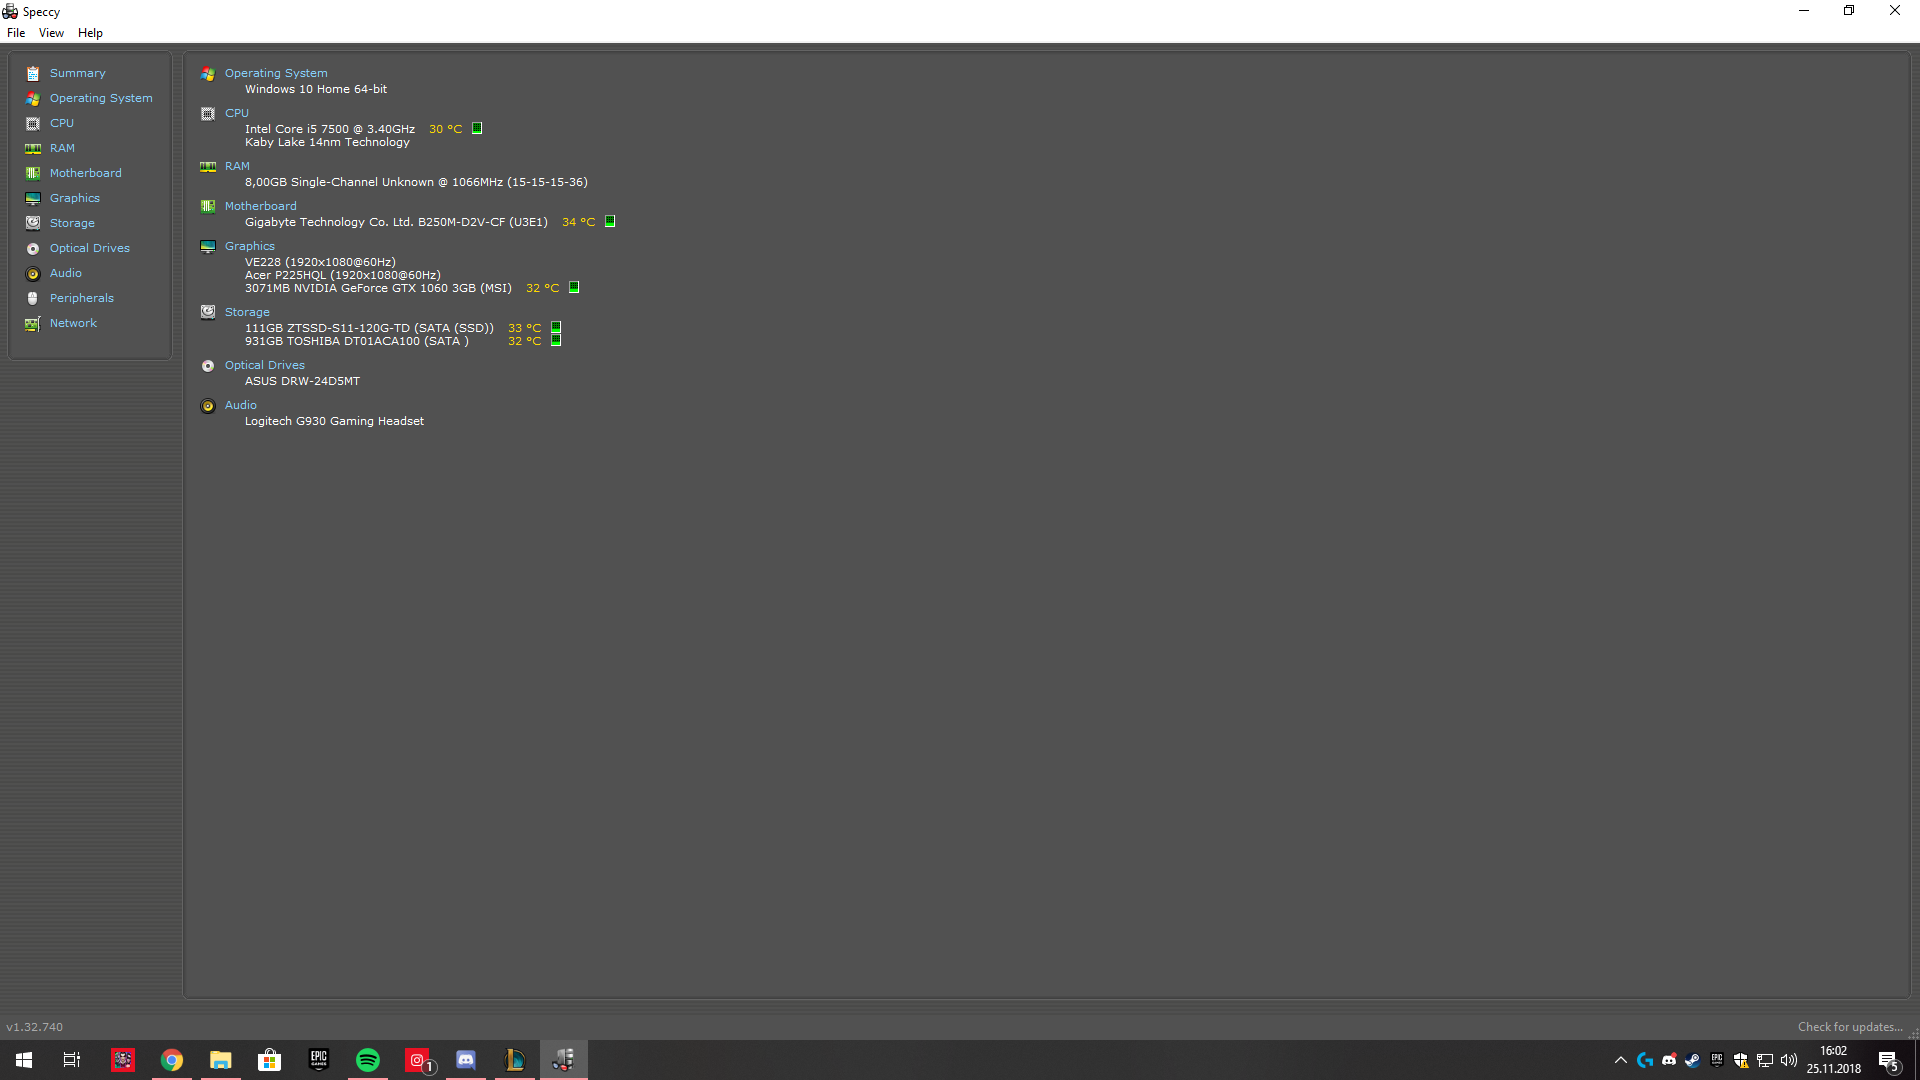The image size is (1920, 1080).
Task: Click the CPU temperature indicator square
Action: (x=477, y=128)
